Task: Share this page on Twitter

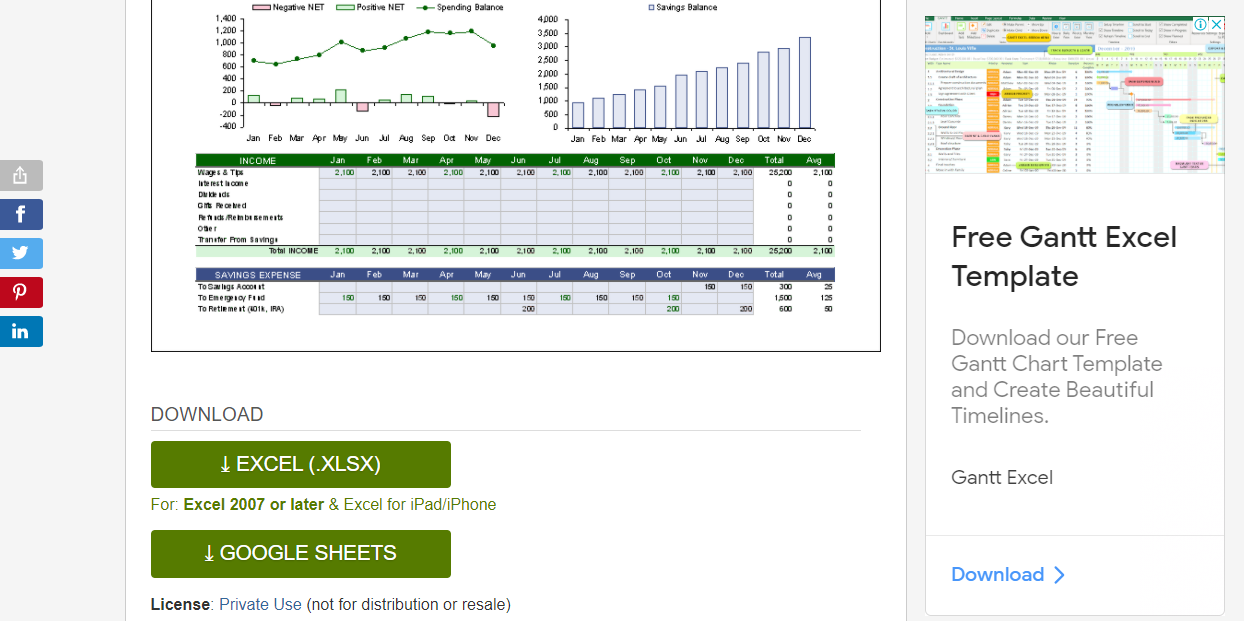Action: [21, 253]
